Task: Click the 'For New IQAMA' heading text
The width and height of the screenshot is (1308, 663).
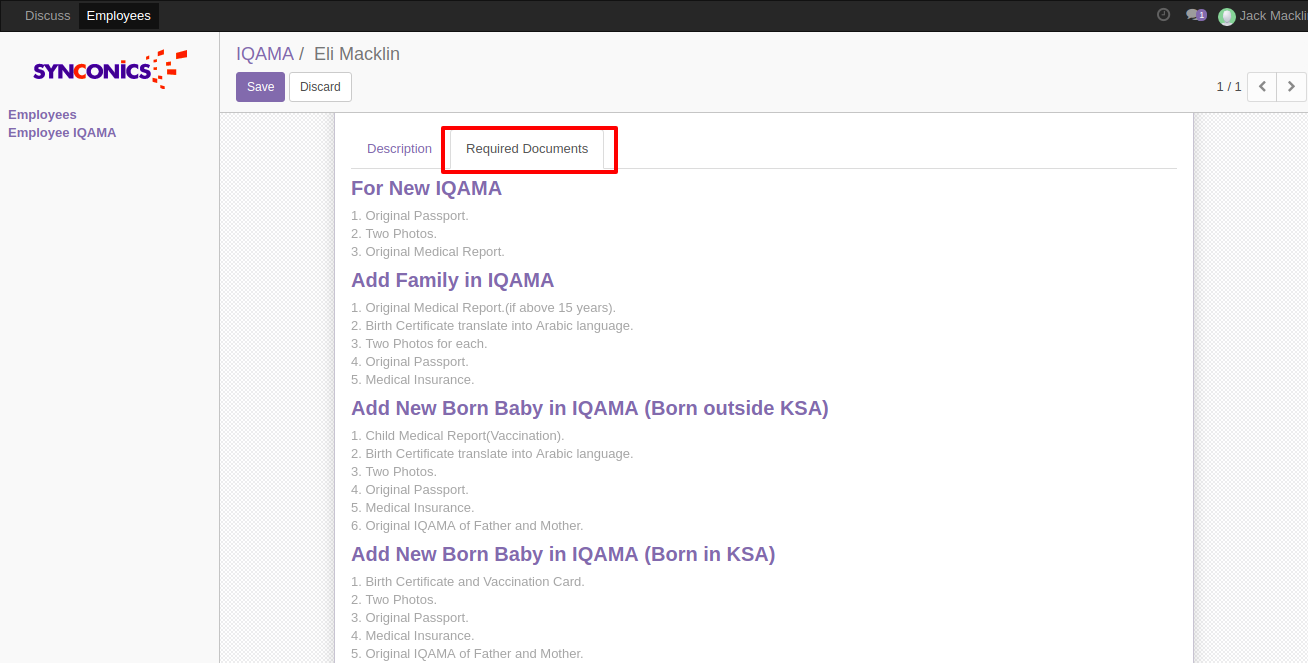Action: [426, 188]
